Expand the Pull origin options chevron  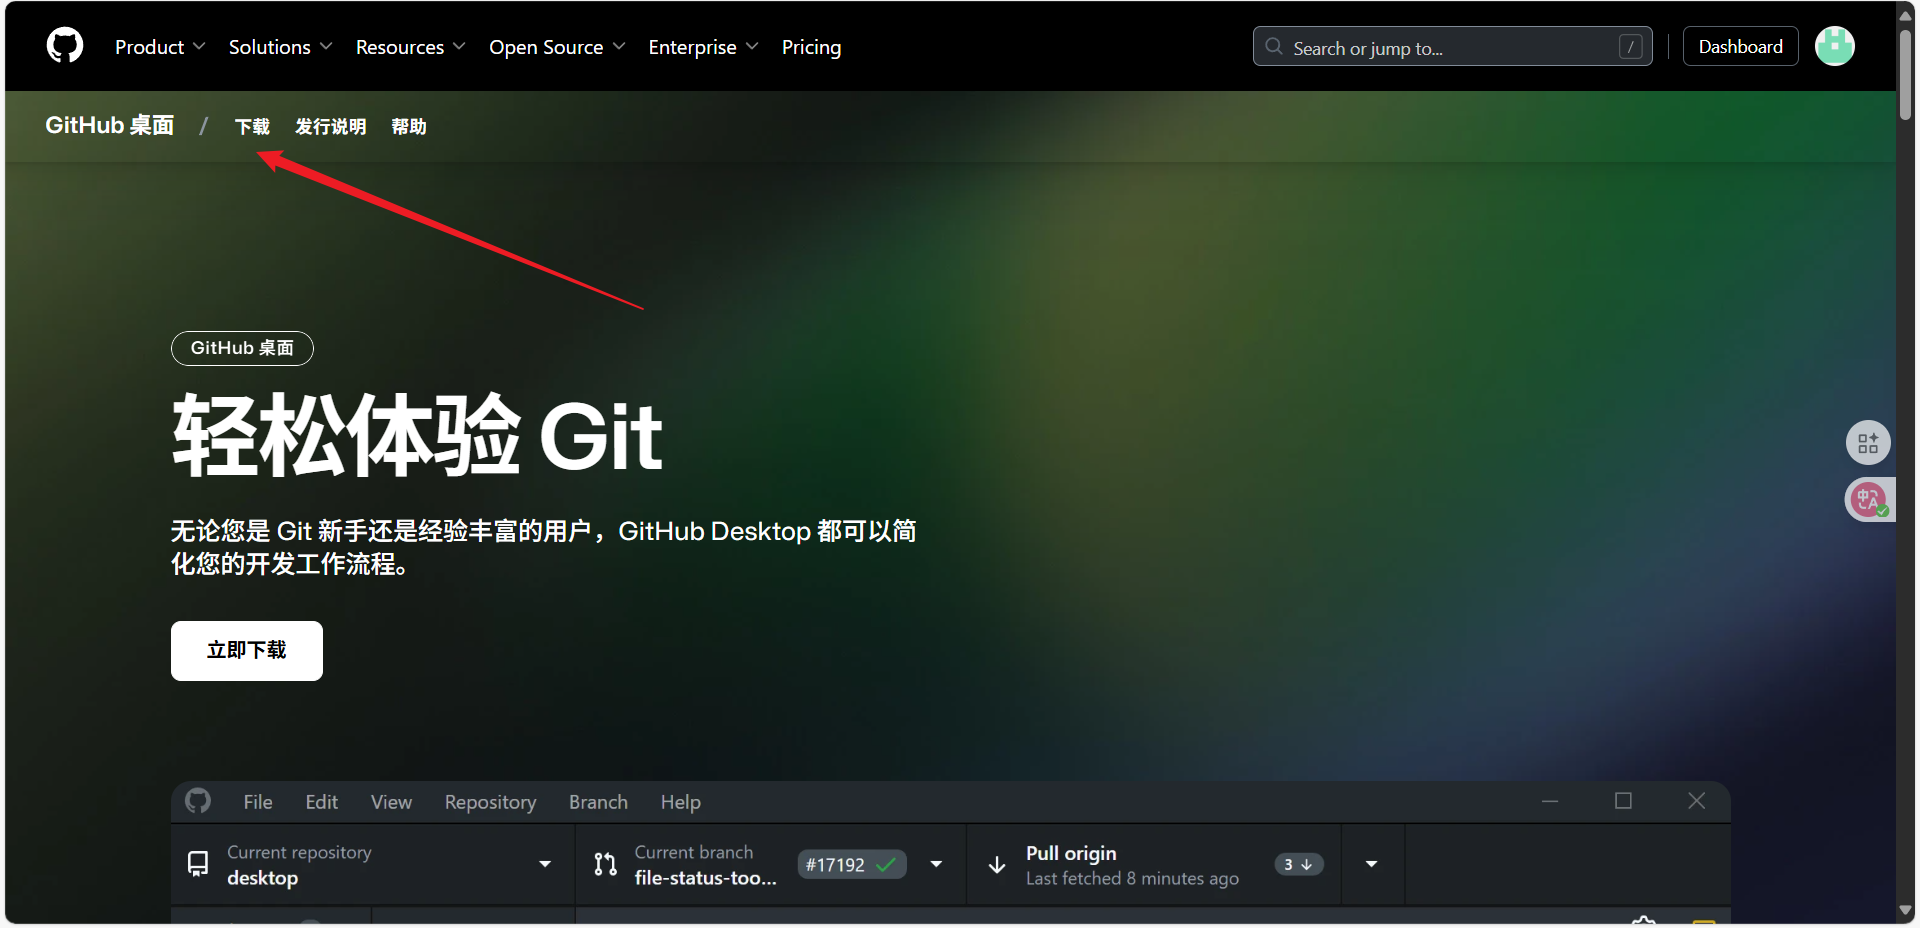(1371, 864)
